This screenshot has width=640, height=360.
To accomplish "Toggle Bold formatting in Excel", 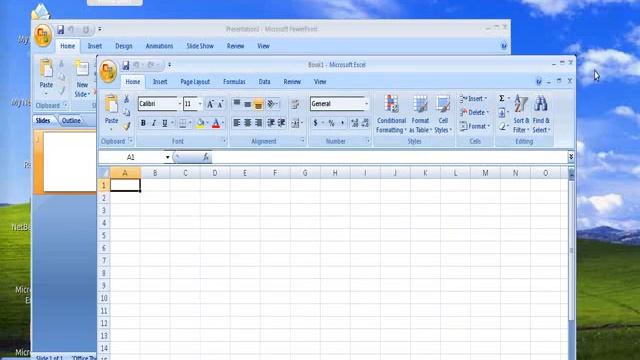I will tap(143, 123).
